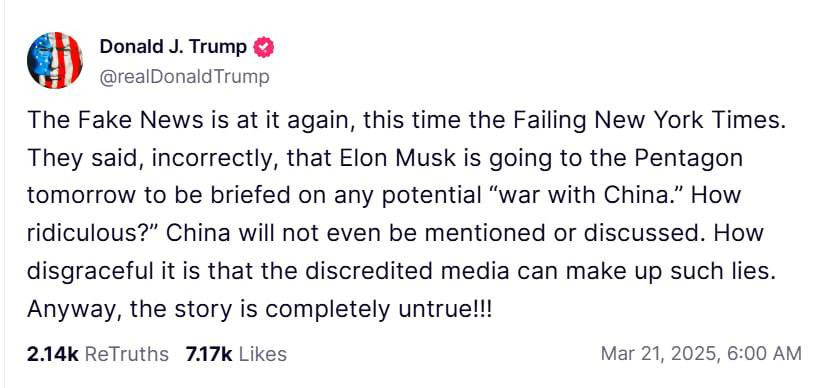Click the Likes label
This screenshot has width=819, height=388.
[263, 354]
